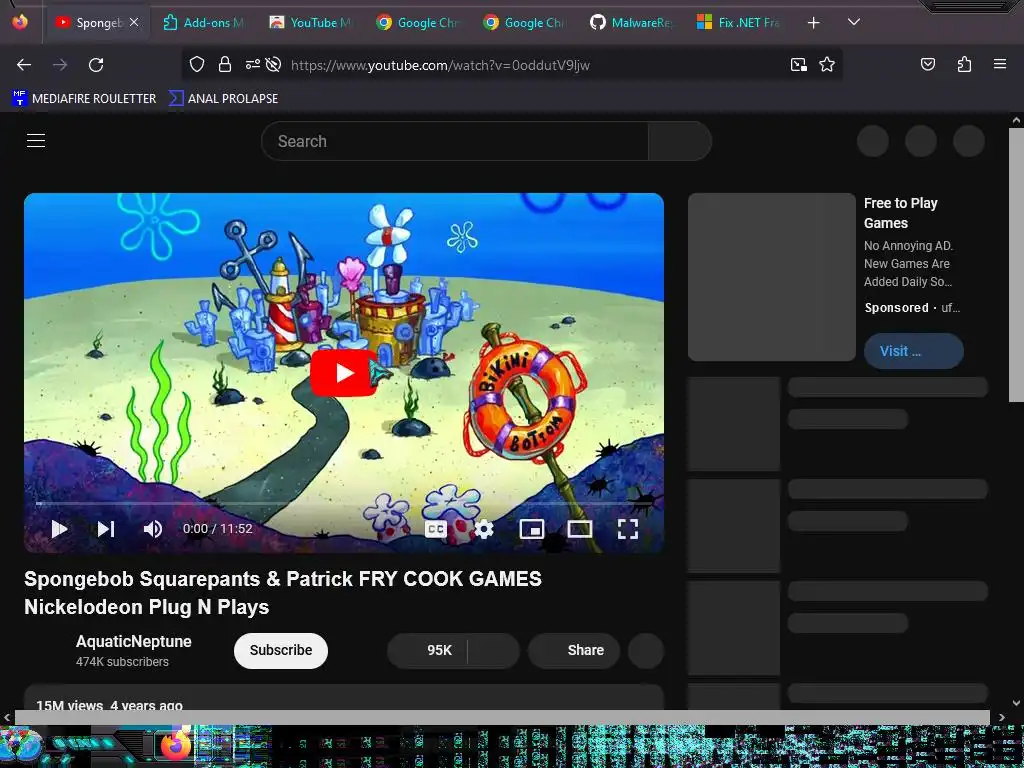
Task: Like the video with the 95K button
Action: [427, 650]
